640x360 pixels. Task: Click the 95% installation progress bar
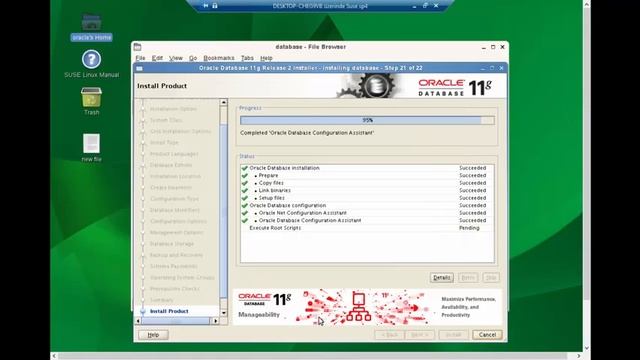pyautogui.click(x=367, y=120)
